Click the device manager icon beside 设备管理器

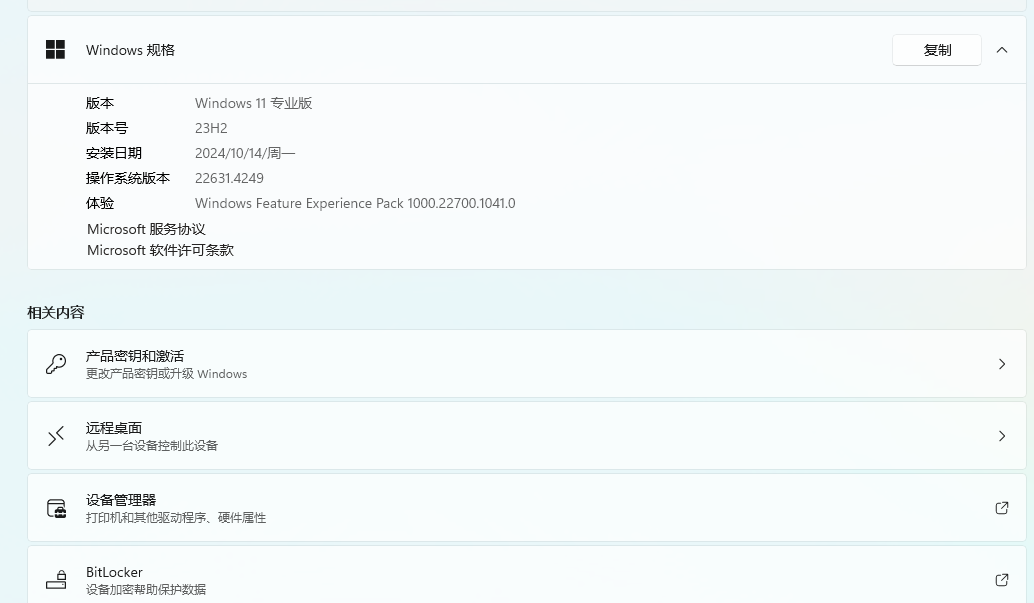point(57,508)
